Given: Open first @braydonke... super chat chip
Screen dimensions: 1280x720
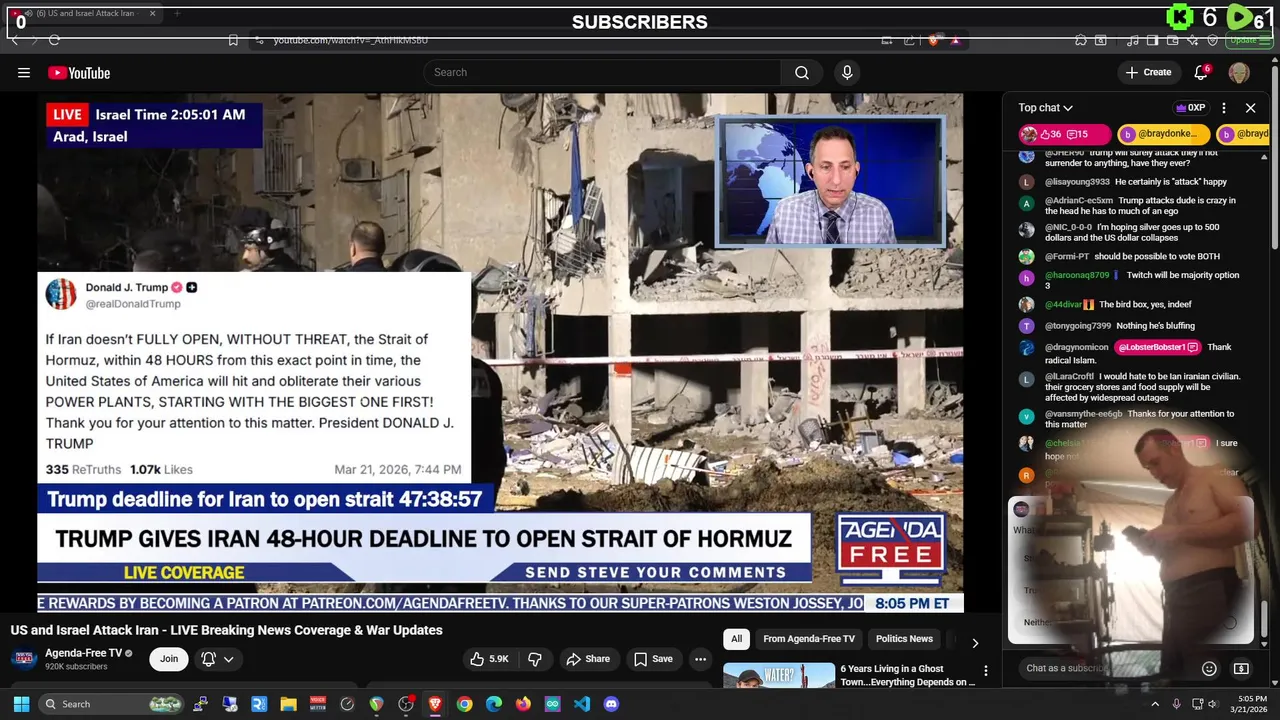Looking at the screenshot, I should (x=1164, y=134).
